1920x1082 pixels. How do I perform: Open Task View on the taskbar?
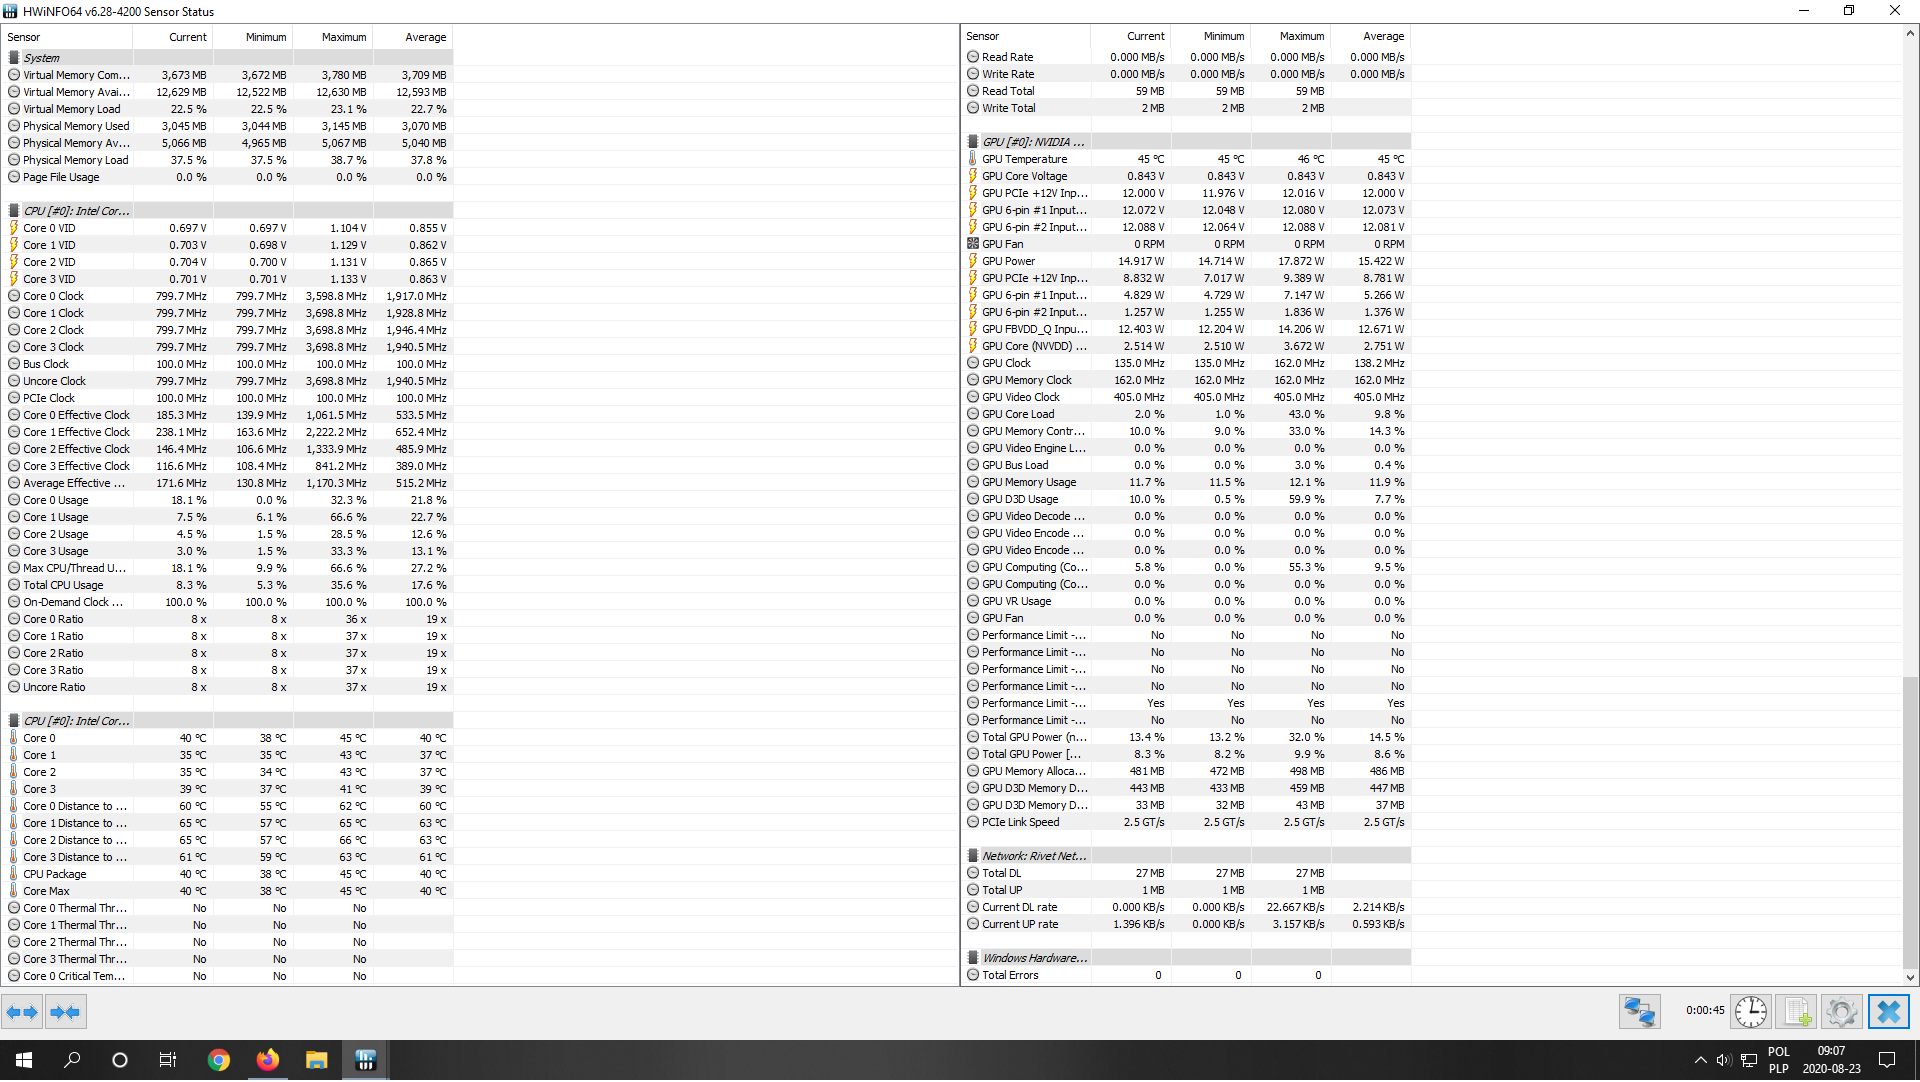(168, 1061)
